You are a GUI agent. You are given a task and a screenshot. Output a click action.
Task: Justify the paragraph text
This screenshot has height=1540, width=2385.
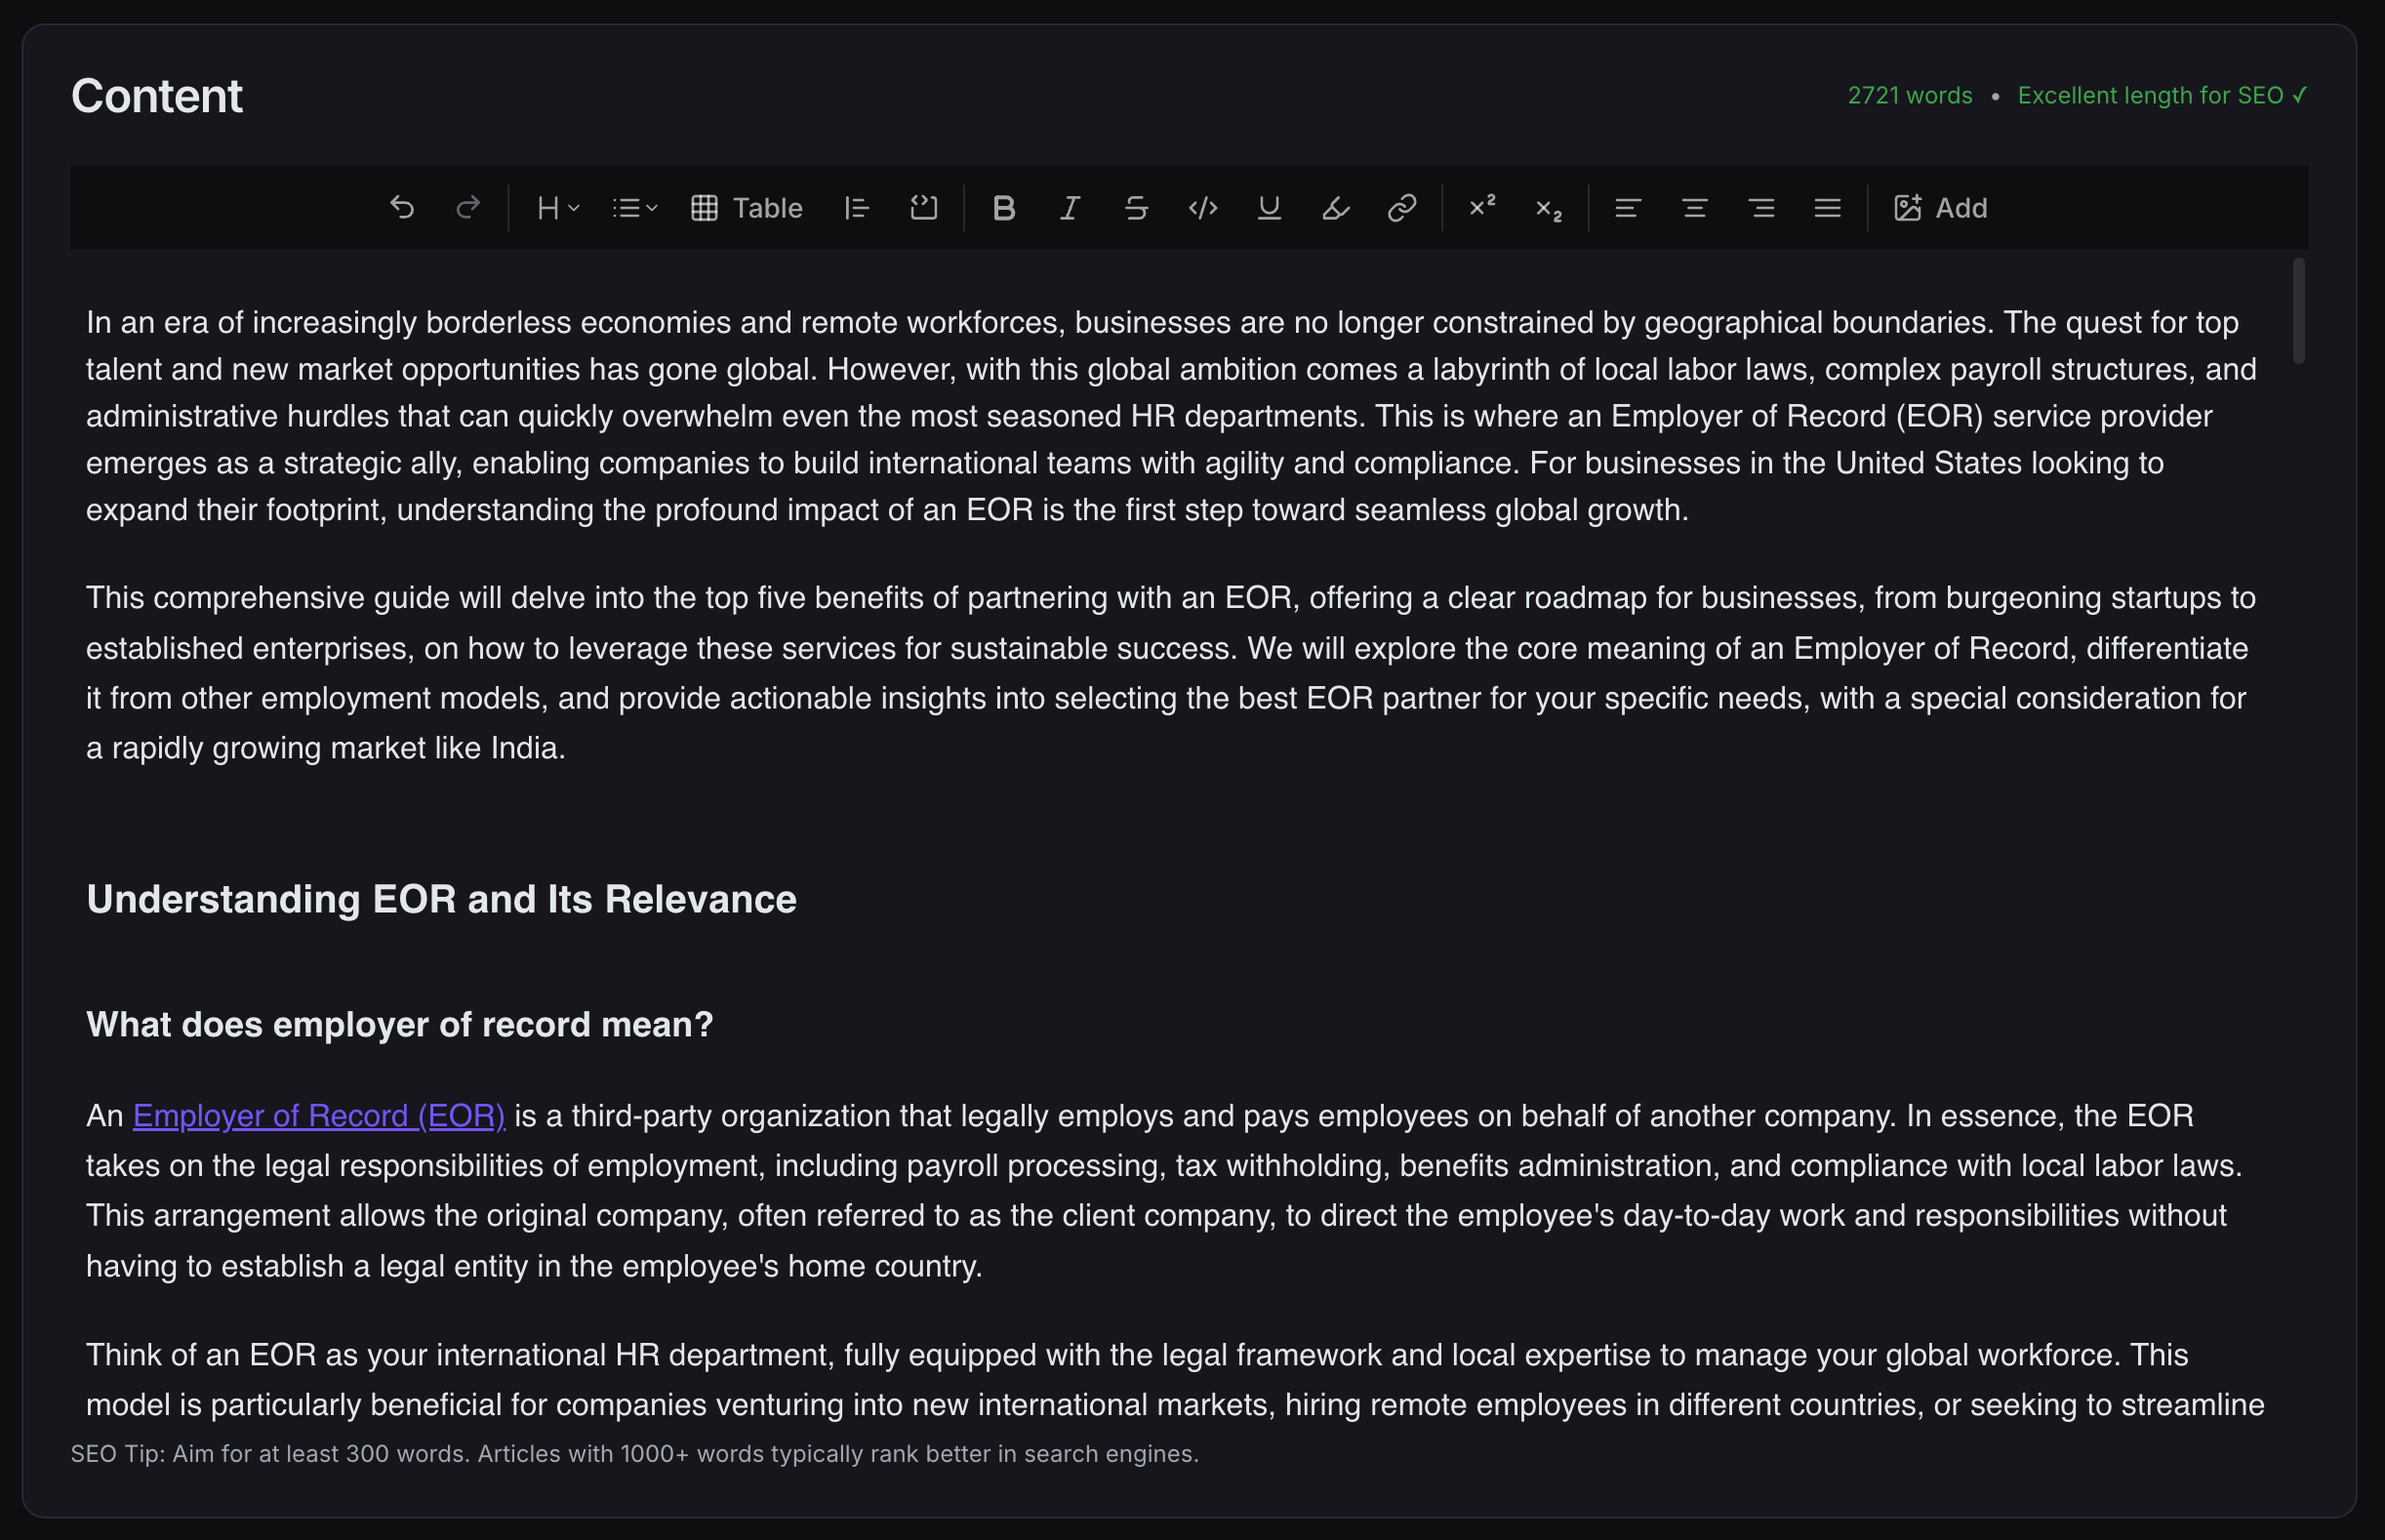(x=1826, y=208)
